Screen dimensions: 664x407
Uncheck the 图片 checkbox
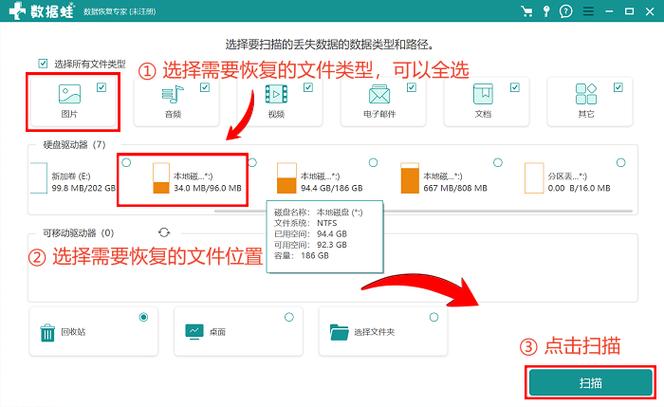(x=101, y=87)
